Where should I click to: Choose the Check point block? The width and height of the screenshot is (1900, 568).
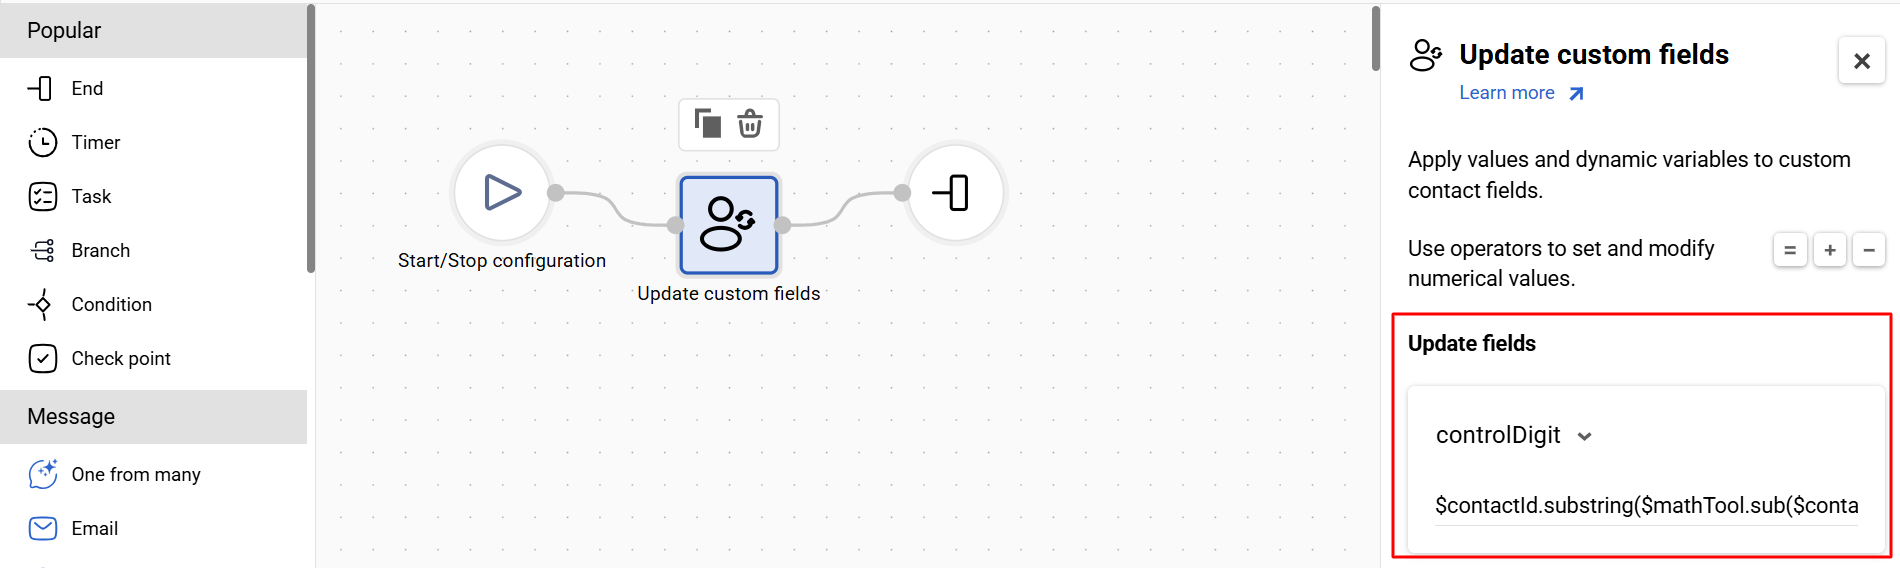click(x=100, y=358)
